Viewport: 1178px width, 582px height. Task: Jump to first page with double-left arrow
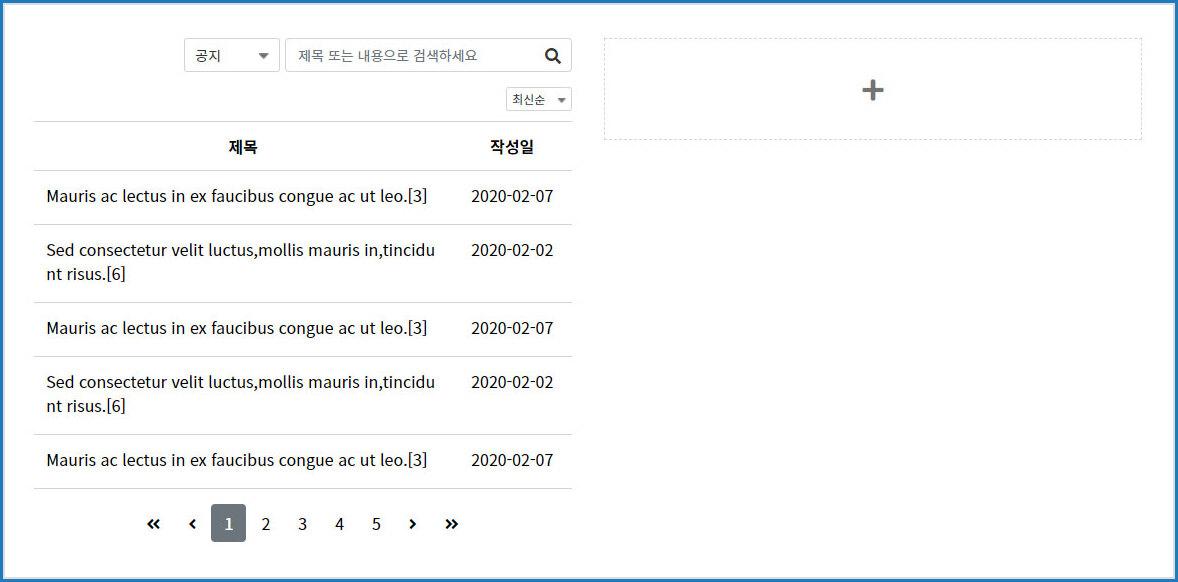tap(153, 524)
